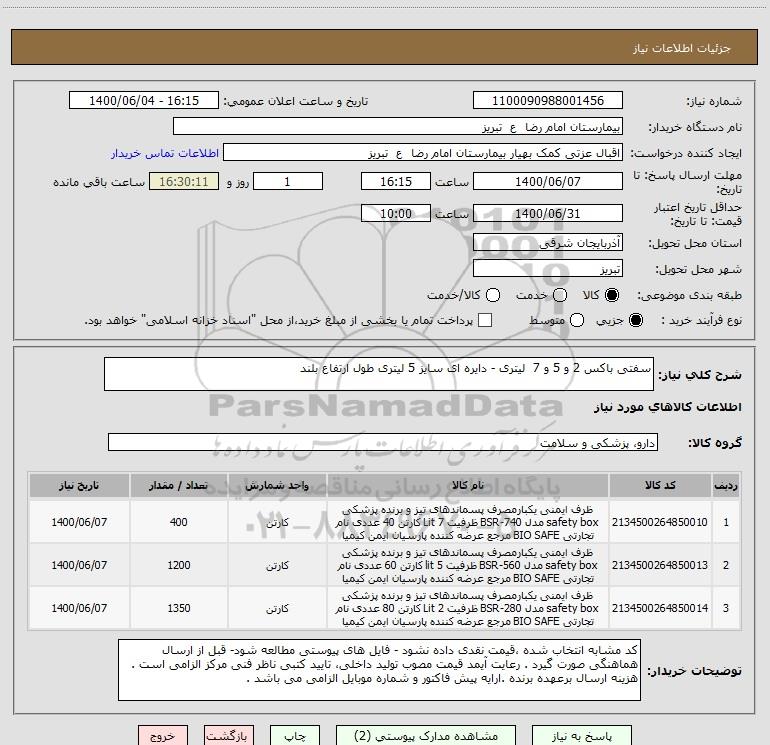The width and height of the screenshot is (770, 745).
Task: Click مشاهده مدارک پیوستی (2) button
Action: click(x=426, y=736)
